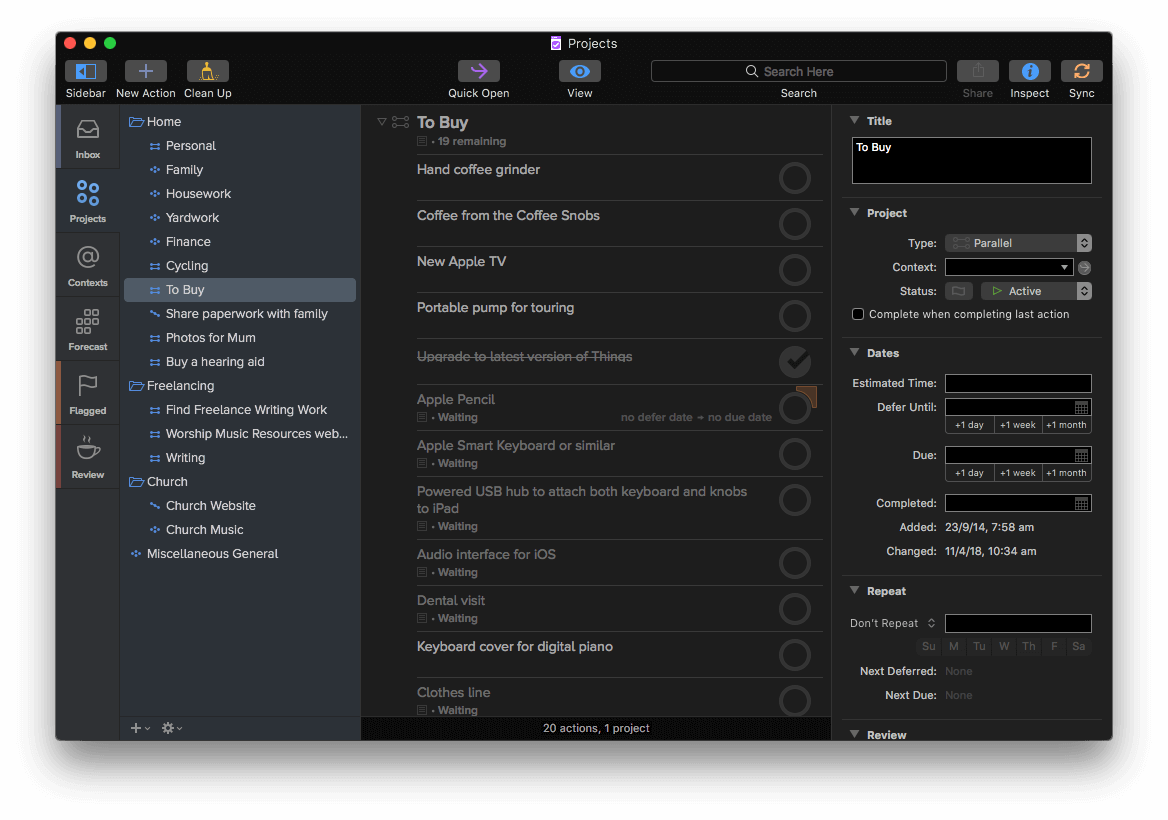Open the Inbox in the sidebar

(87, 140)
